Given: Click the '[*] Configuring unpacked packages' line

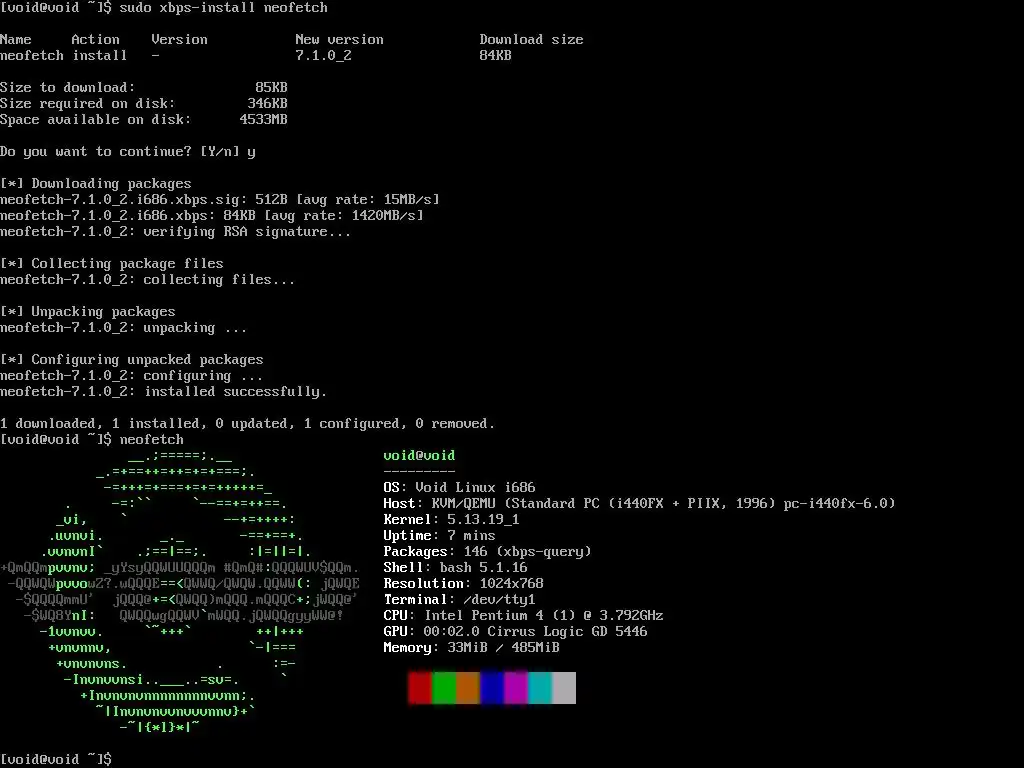Looking at the screenshot, I should pos(131,359).
